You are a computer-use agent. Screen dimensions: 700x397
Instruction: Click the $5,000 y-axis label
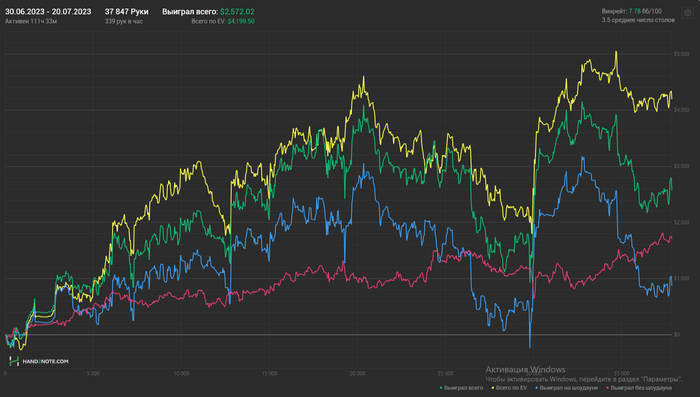(681, 54)
